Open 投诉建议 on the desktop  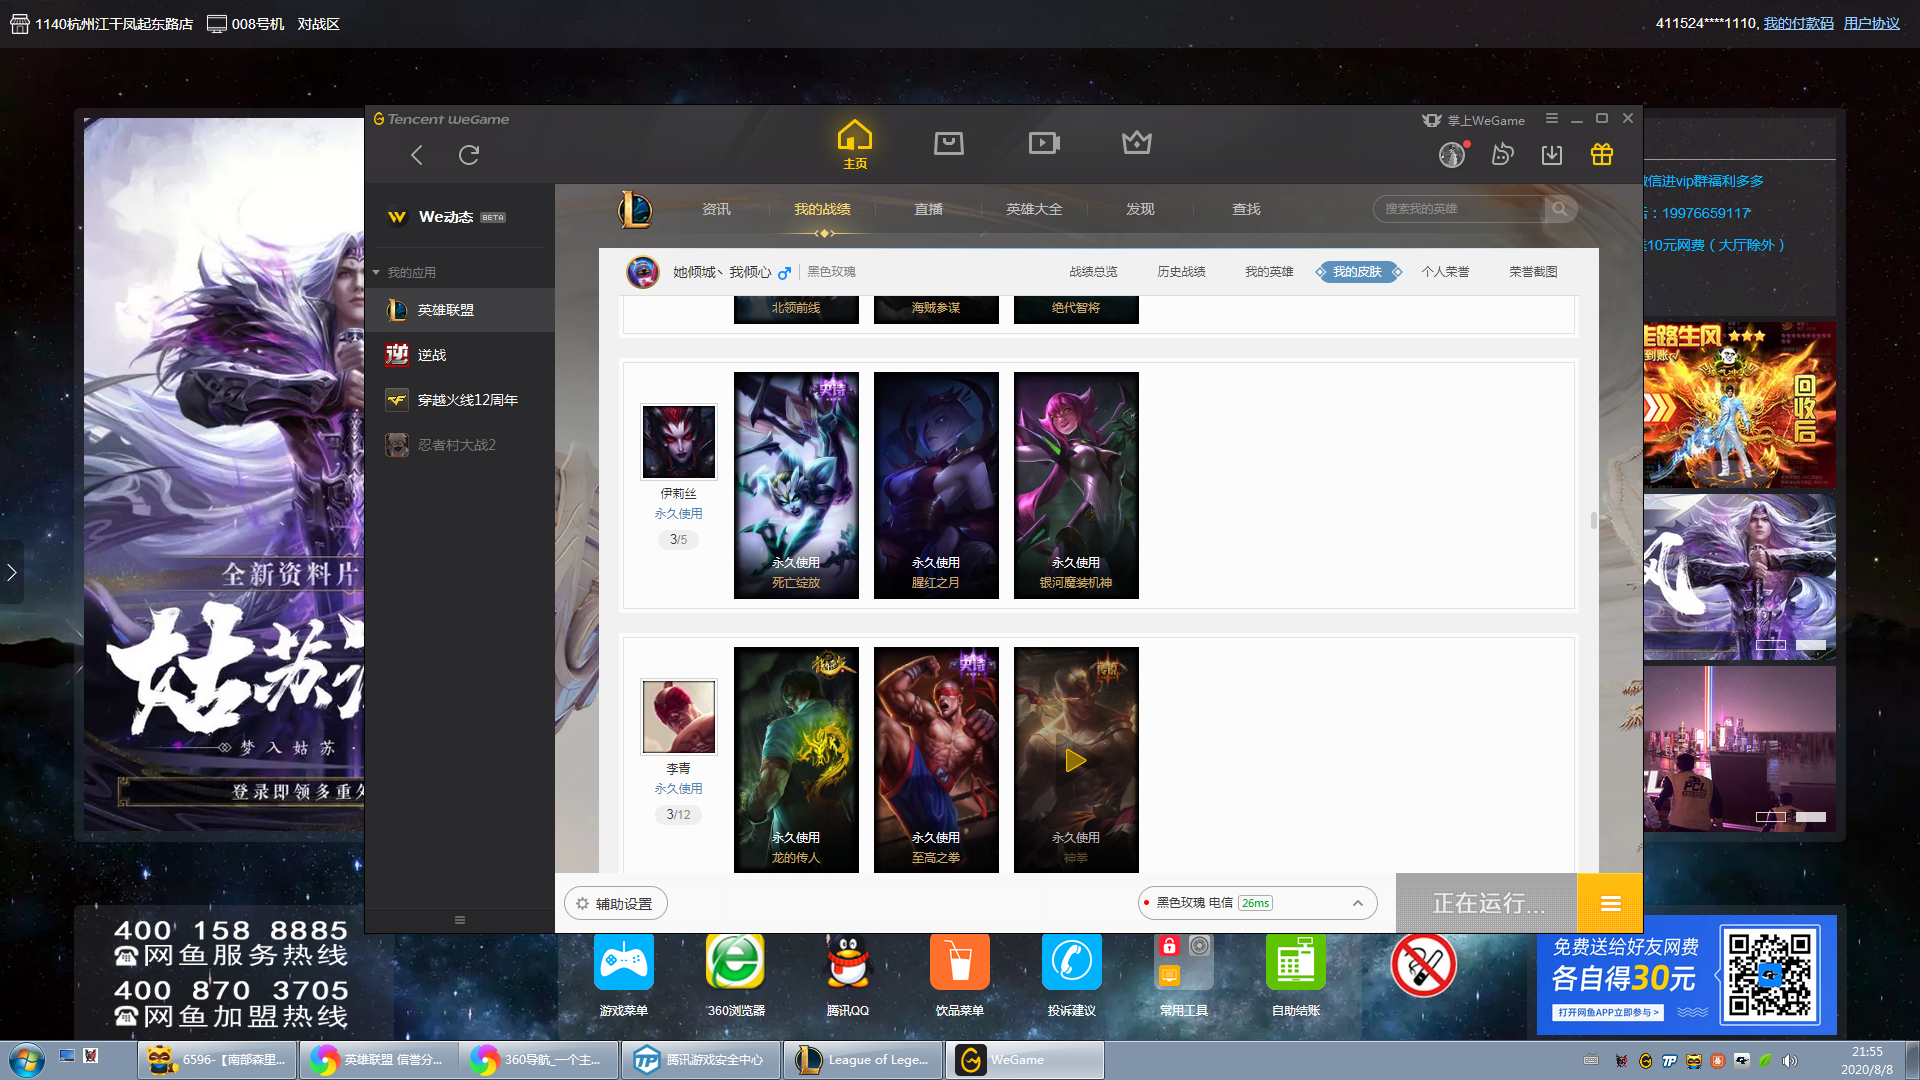click(1072, 975)
